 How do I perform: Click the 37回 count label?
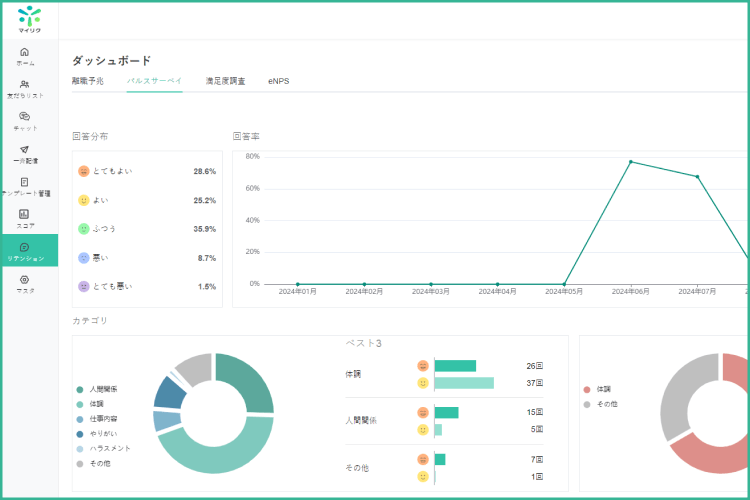coord(534,383)
